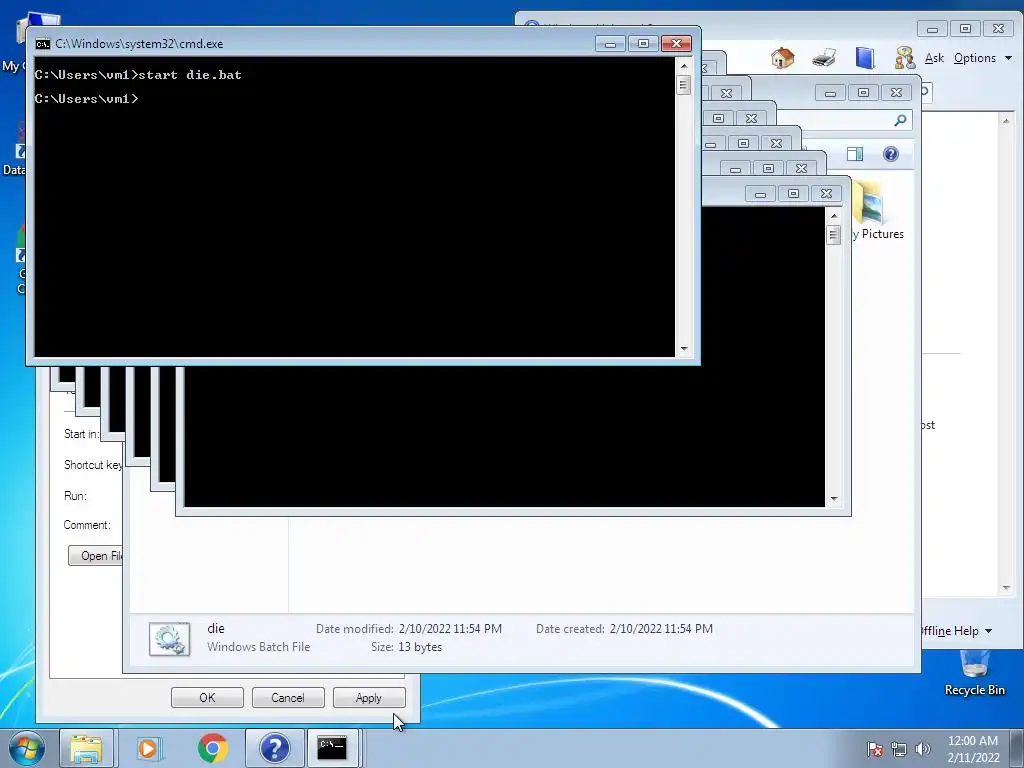
Task: Open Browse Help book icon
Action: click(x=865, y=58)
